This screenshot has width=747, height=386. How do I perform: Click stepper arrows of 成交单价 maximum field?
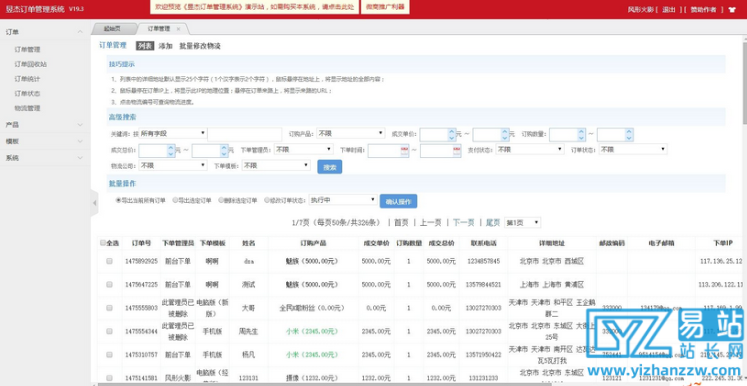505,135
